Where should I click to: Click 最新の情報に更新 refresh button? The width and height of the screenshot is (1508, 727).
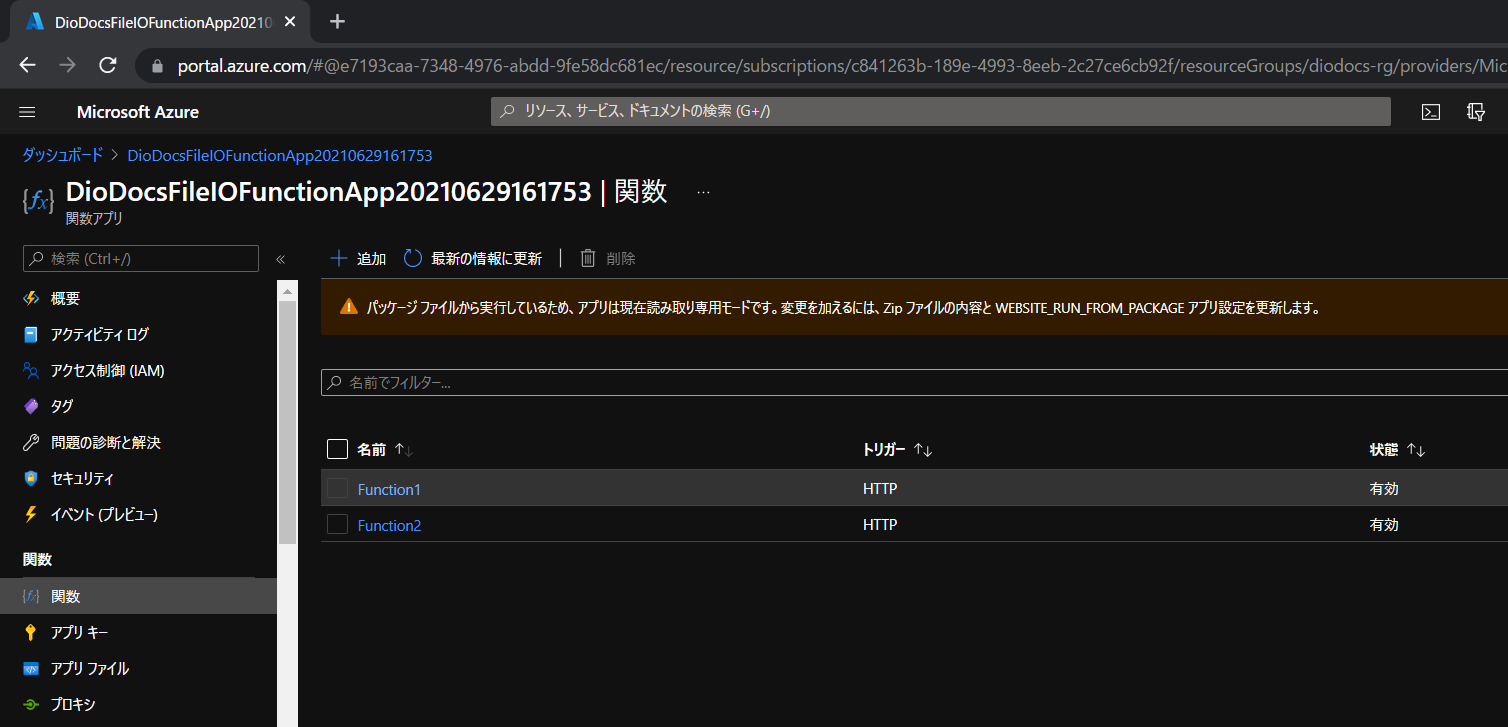coord(473,259)
